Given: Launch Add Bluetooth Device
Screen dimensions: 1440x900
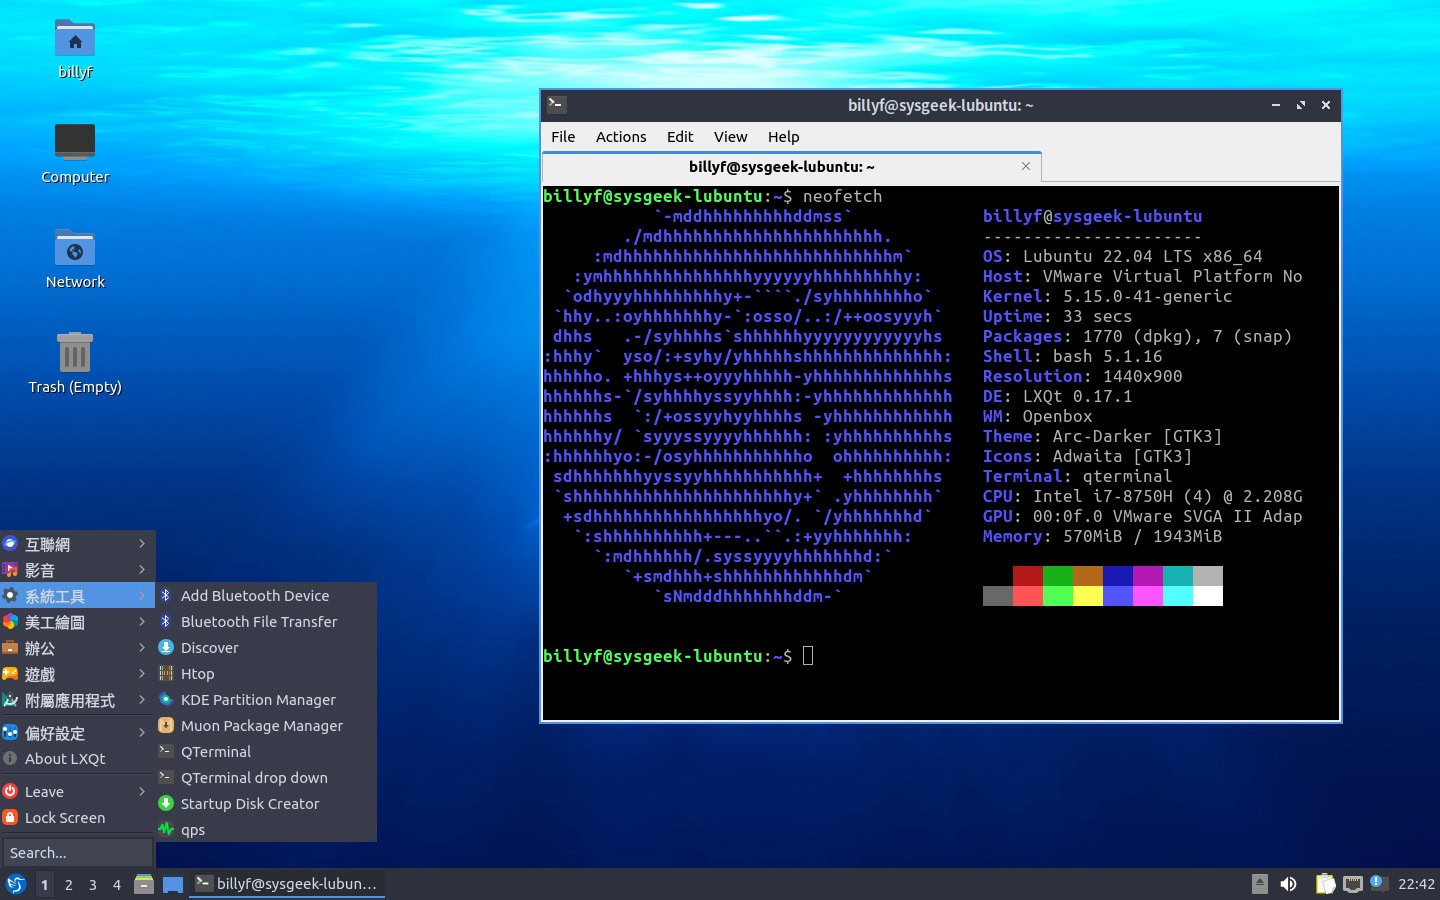Looking at the screenshot, I should [266, 595].
